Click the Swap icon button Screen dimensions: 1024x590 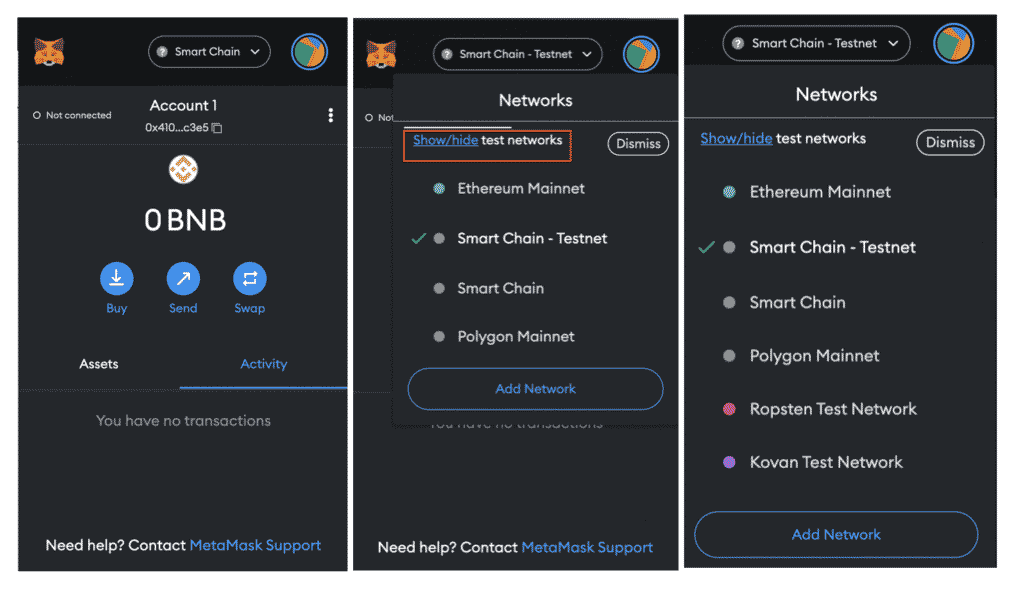(249, 278)
